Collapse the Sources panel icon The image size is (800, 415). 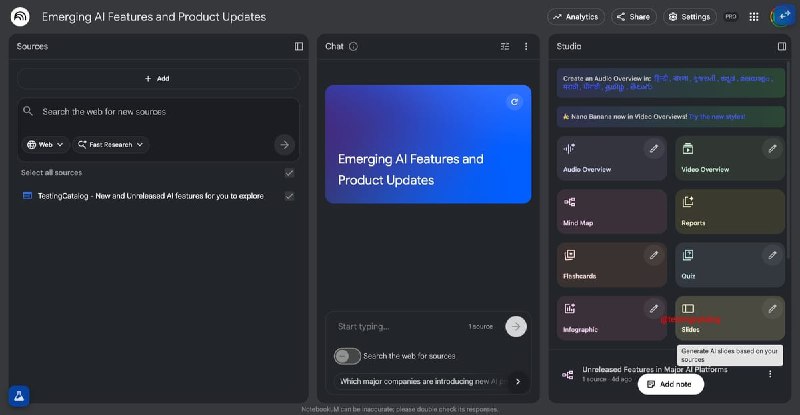coord(299,46)
